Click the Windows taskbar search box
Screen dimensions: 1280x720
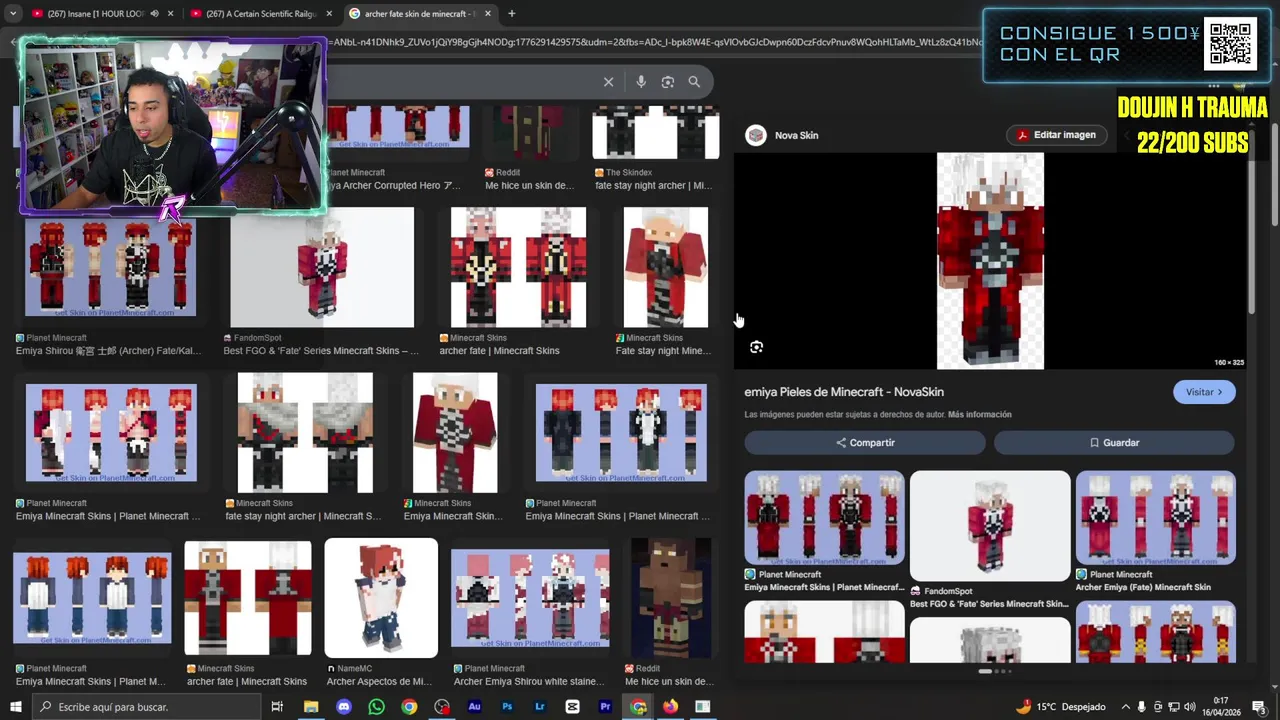(x=148, y=707)
